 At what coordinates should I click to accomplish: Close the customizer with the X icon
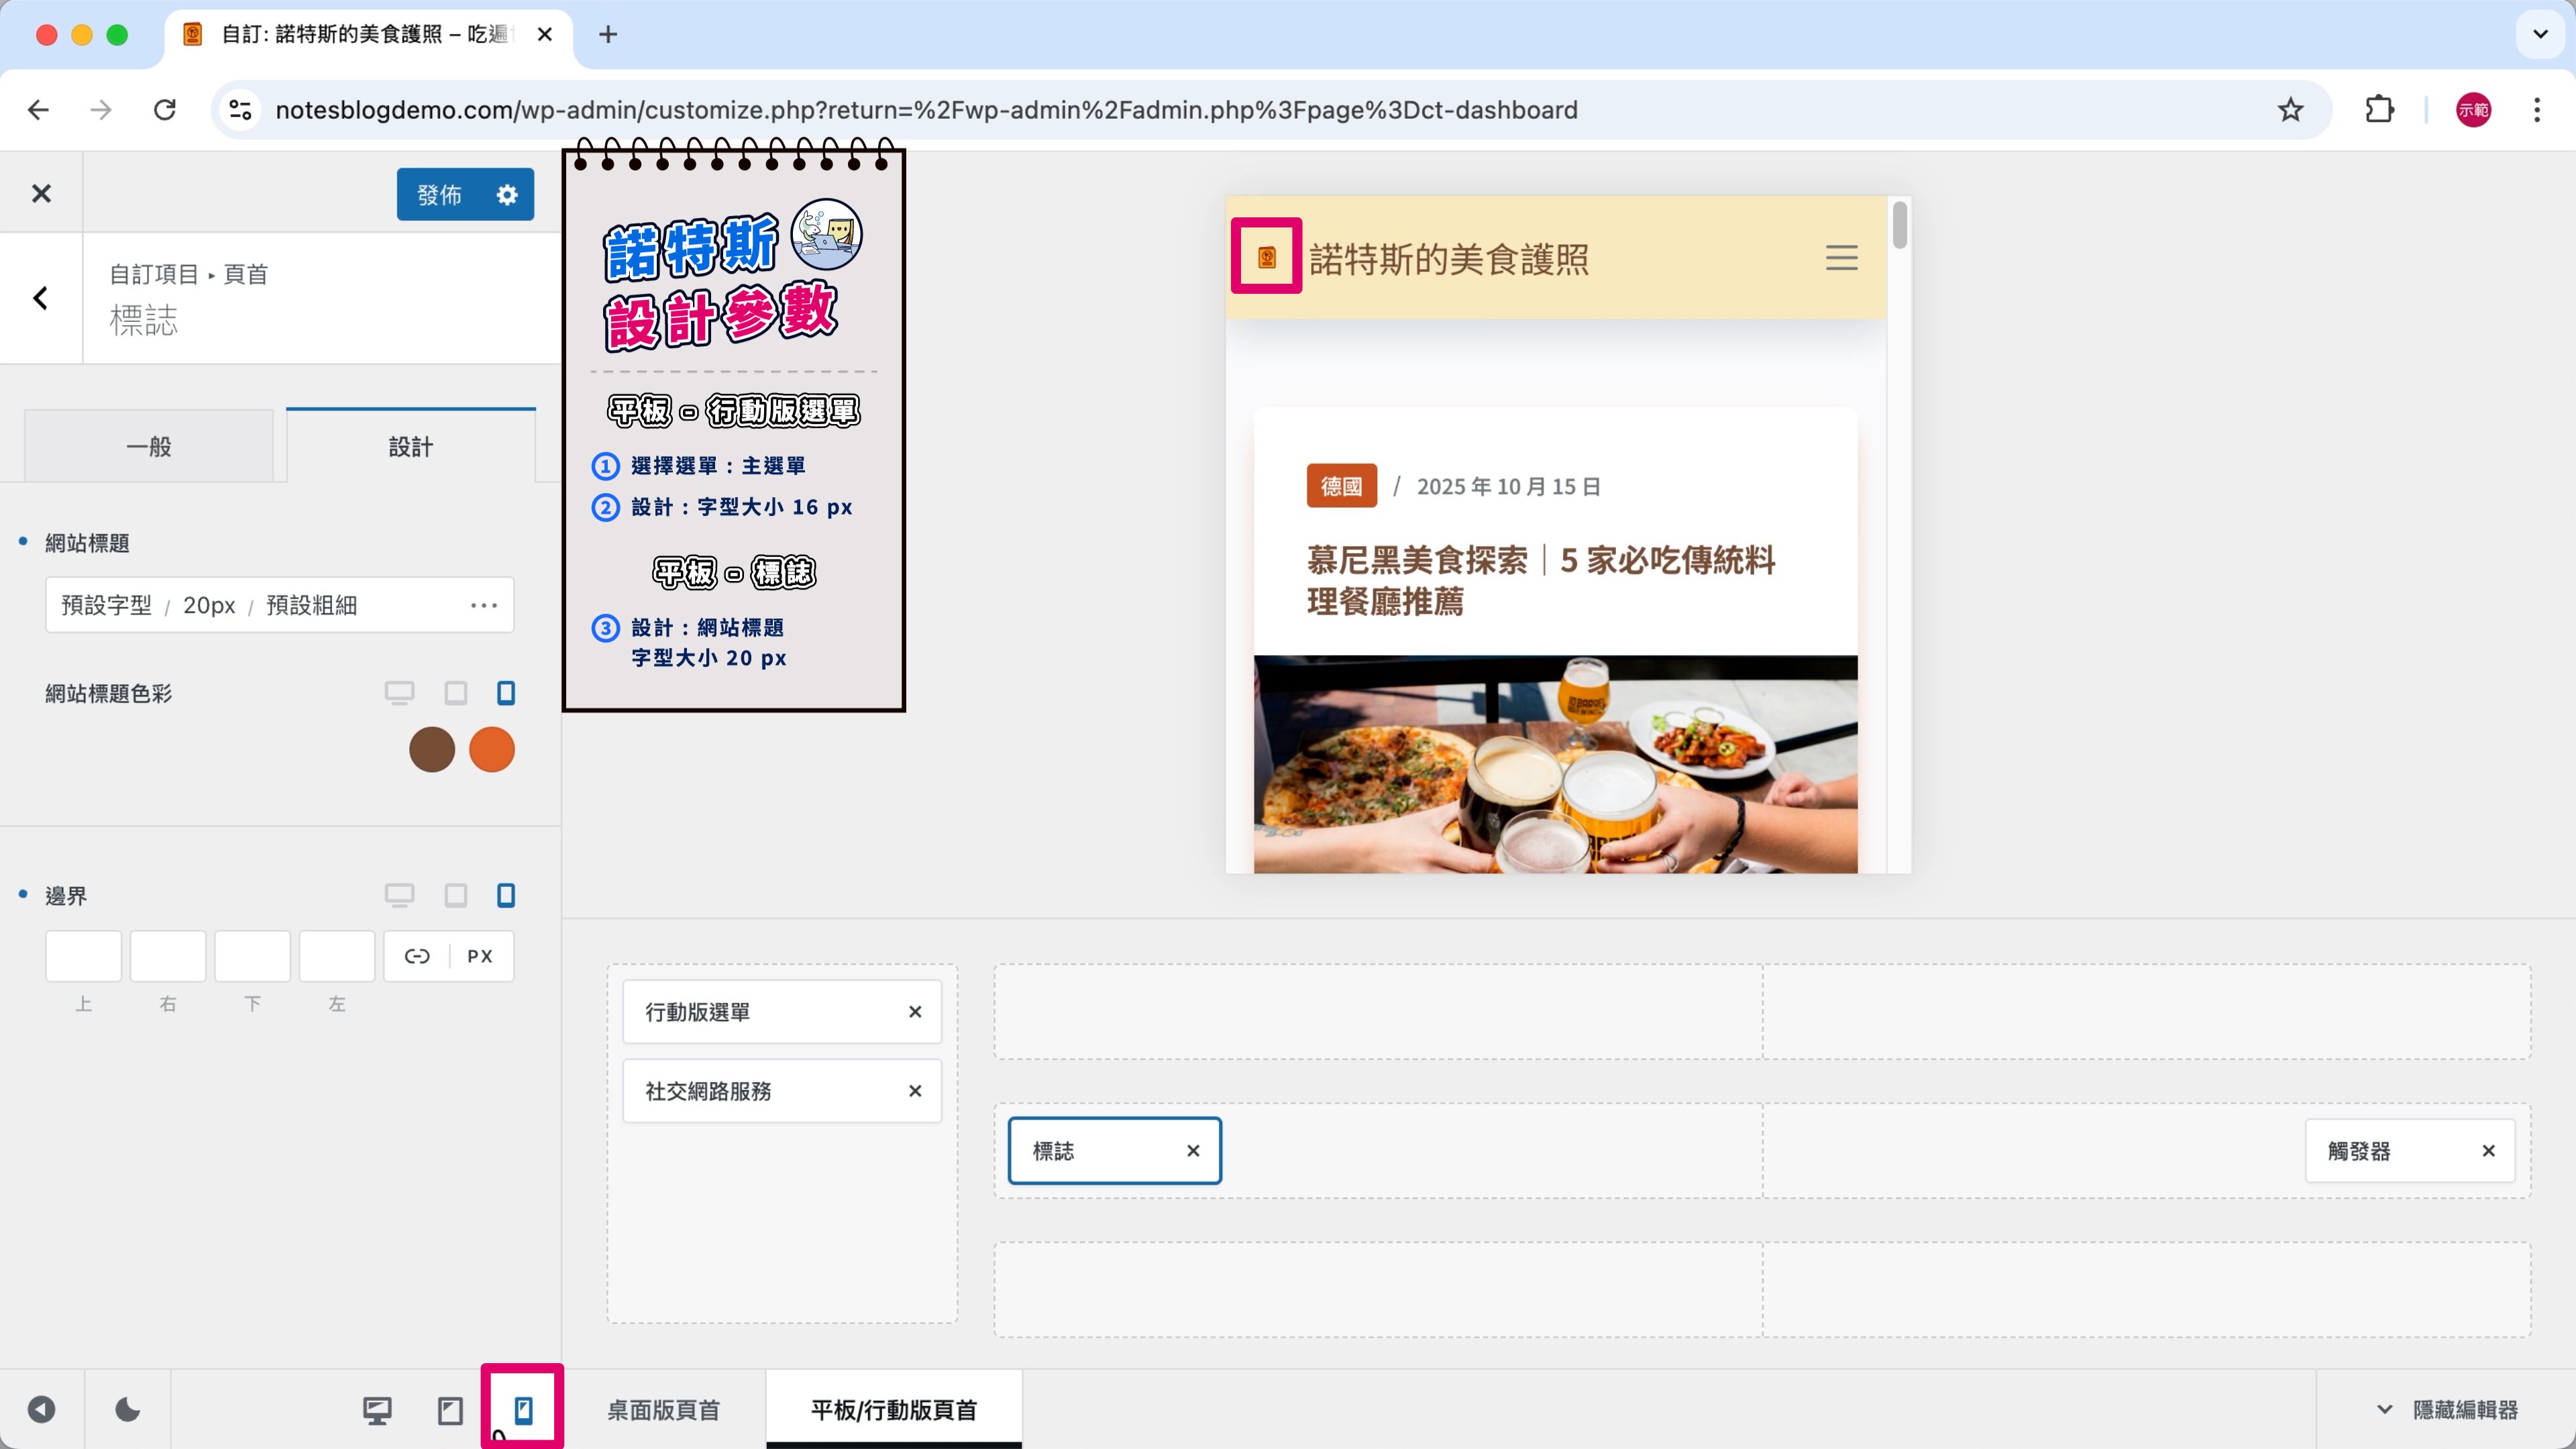(41, 193)
